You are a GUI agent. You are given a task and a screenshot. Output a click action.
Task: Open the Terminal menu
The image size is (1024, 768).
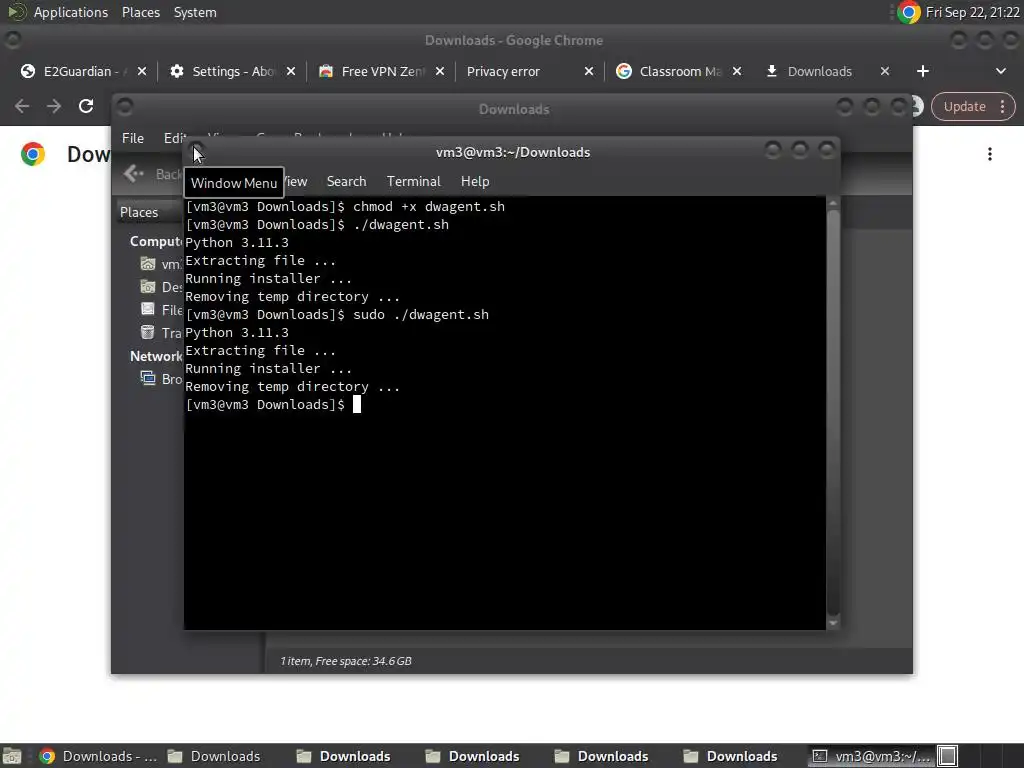[413, 182]
